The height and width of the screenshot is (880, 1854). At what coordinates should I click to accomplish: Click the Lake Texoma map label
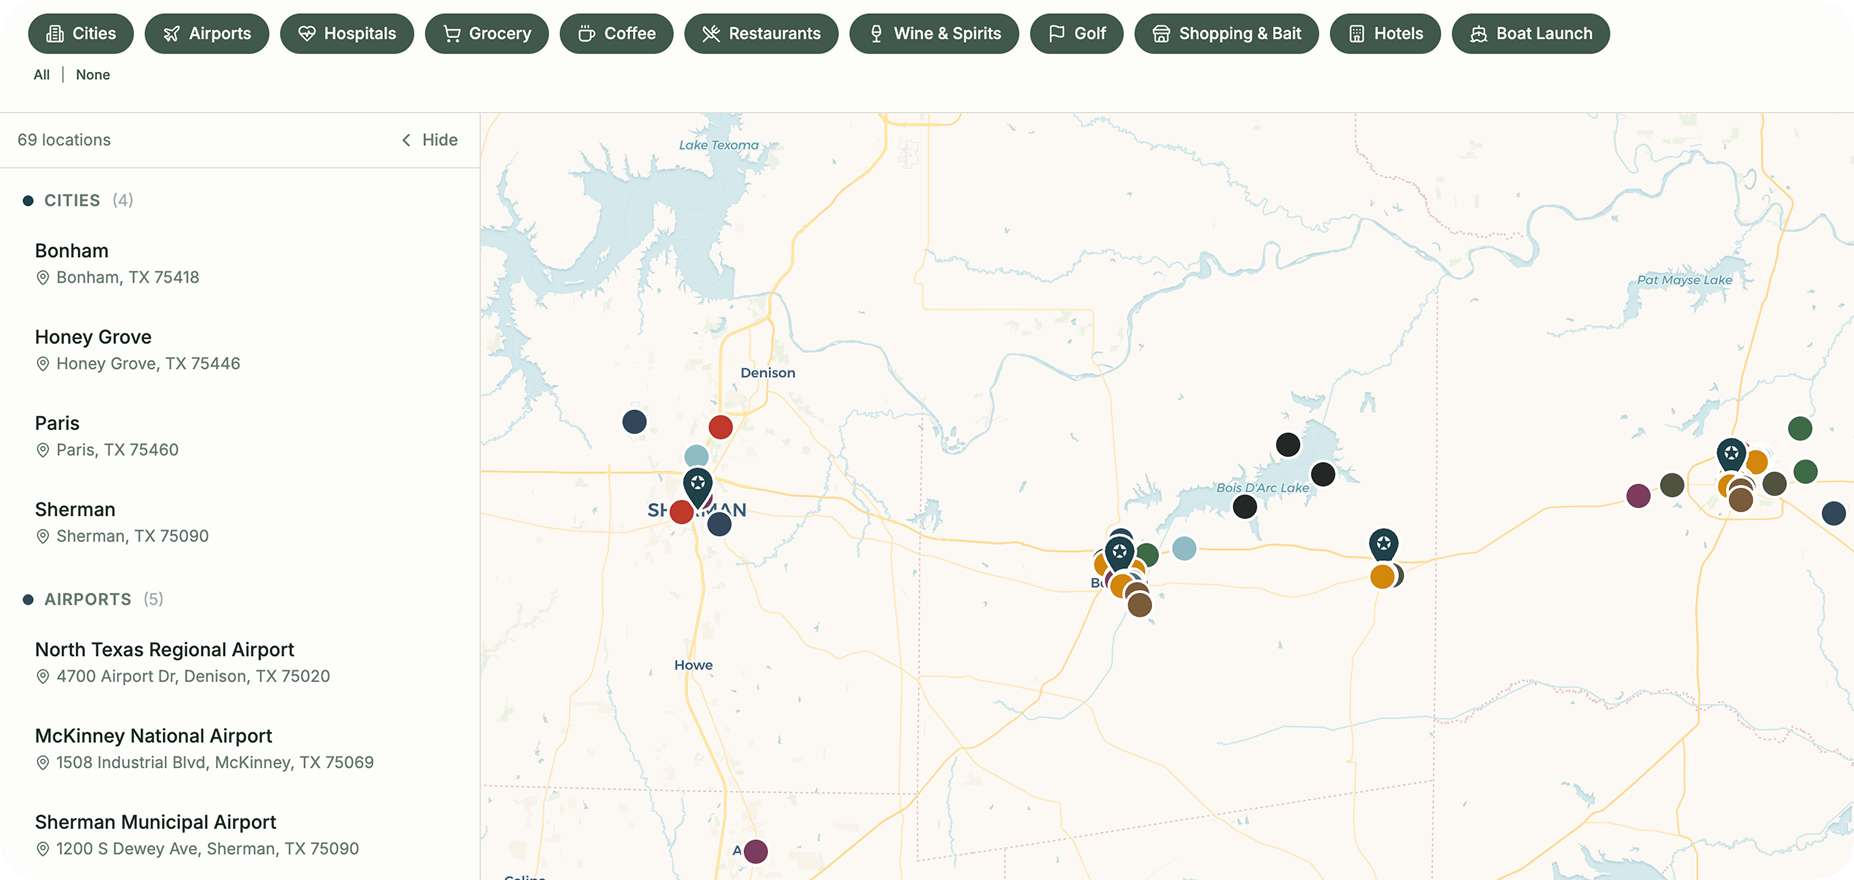click(719, 145)
